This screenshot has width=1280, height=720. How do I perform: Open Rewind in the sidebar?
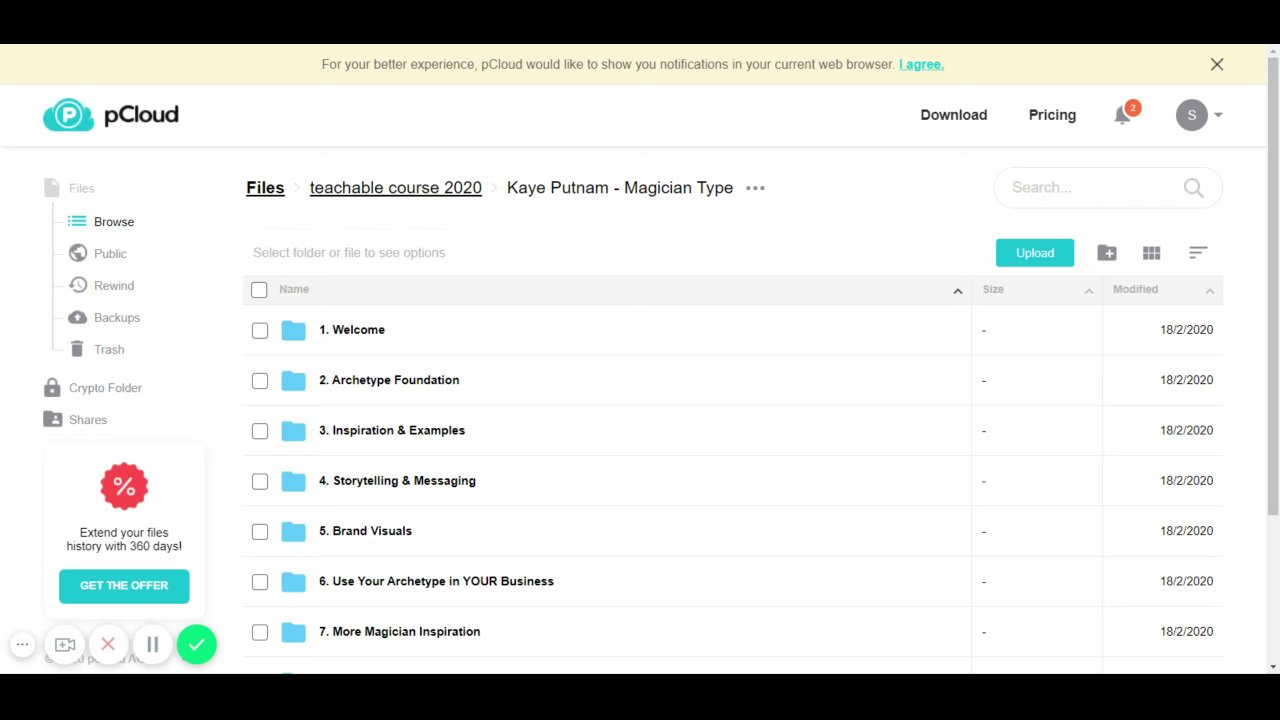tap(114, 286)
